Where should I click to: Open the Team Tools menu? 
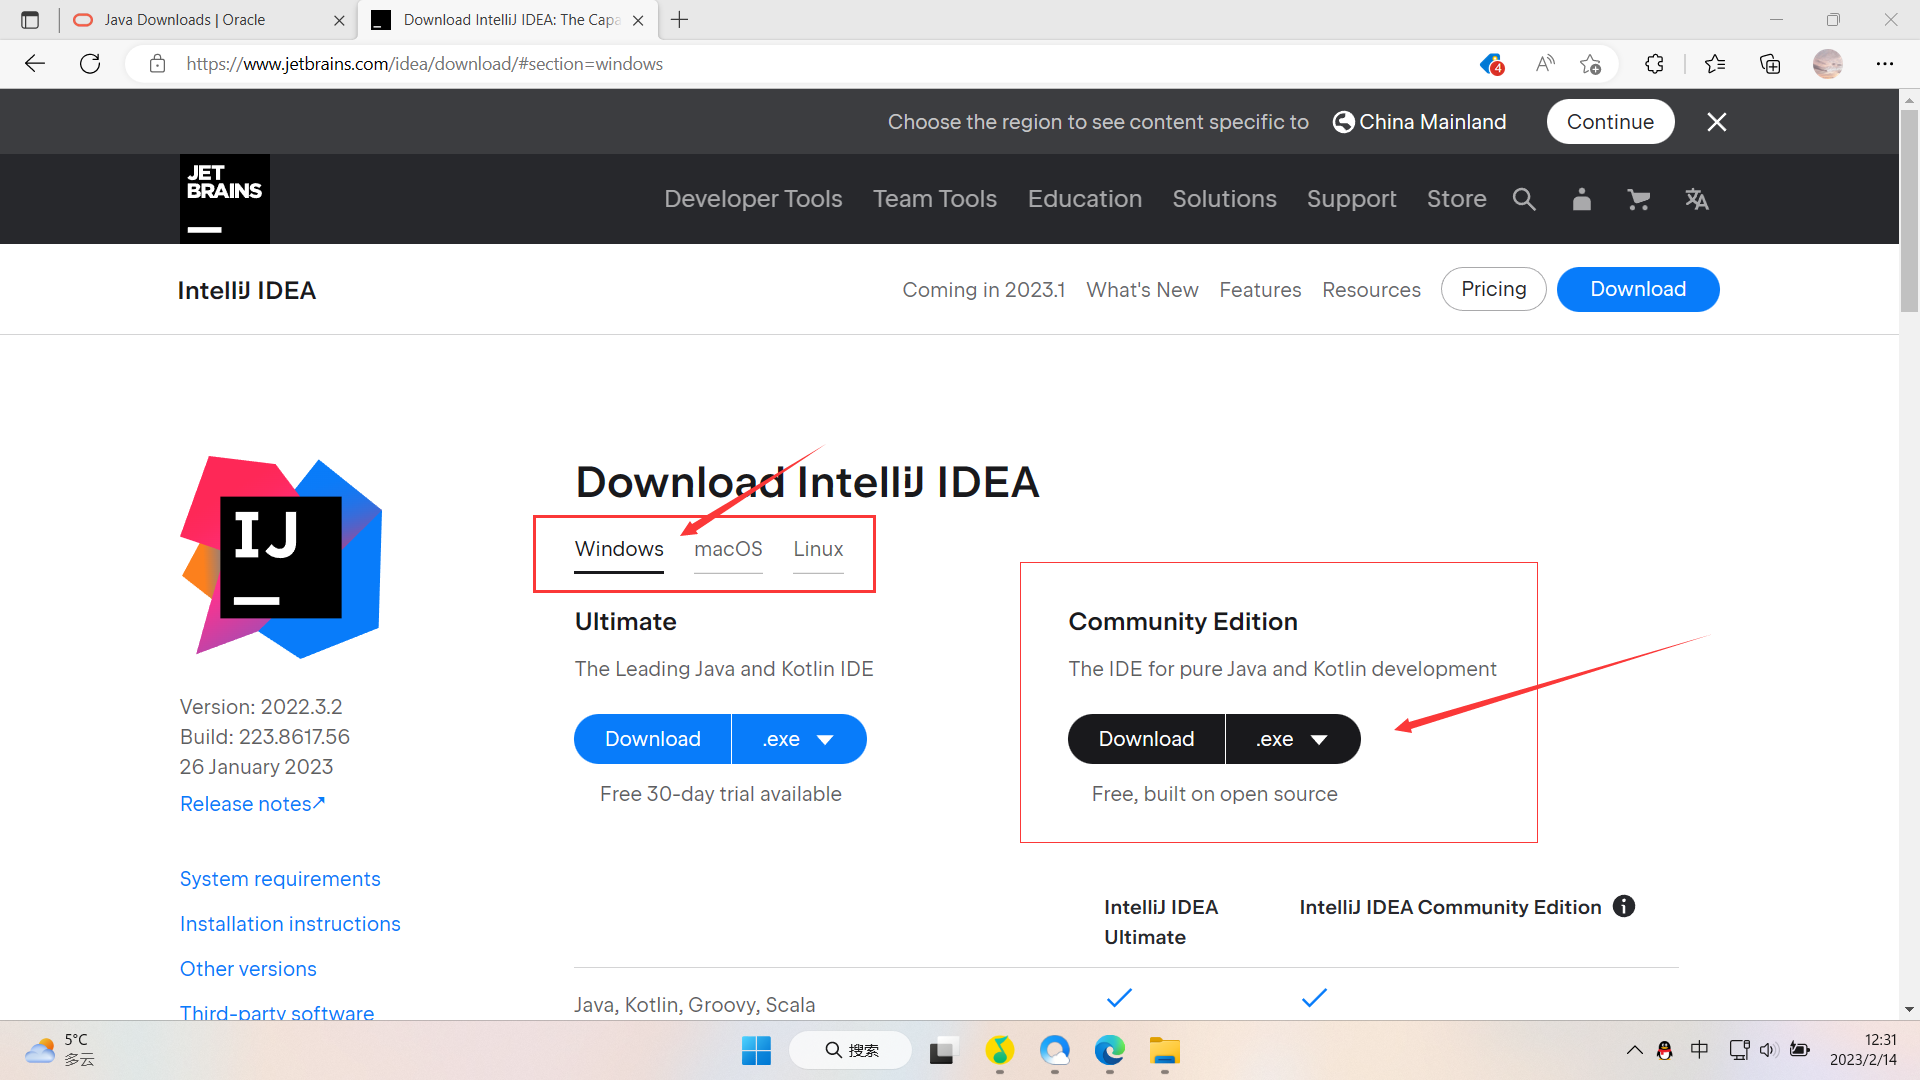[935, 199]
